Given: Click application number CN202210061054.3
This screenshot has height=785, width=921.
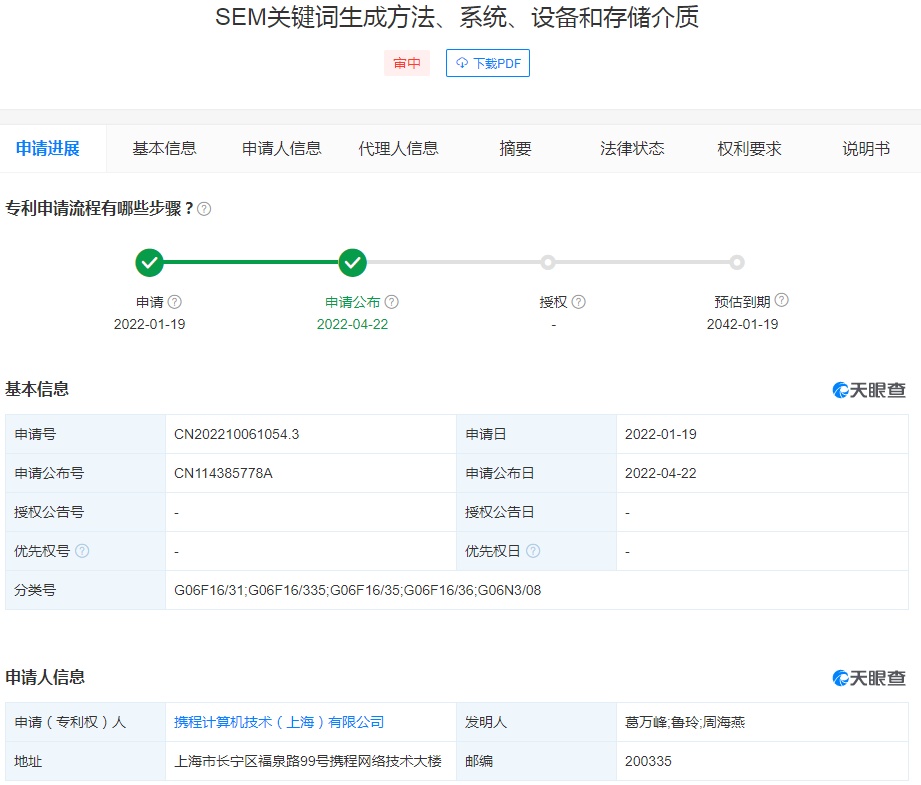Looking at the screenshot, I should 236,434.
